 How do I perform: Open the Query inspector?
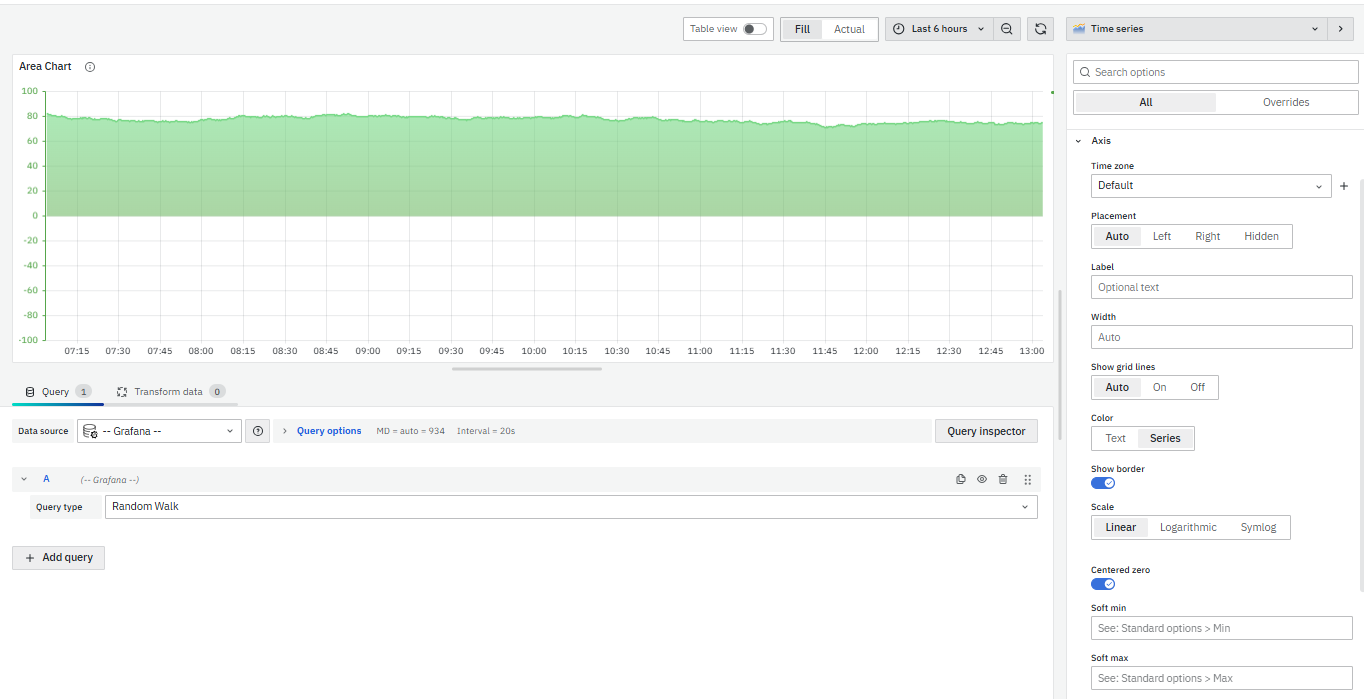(986, 431)
